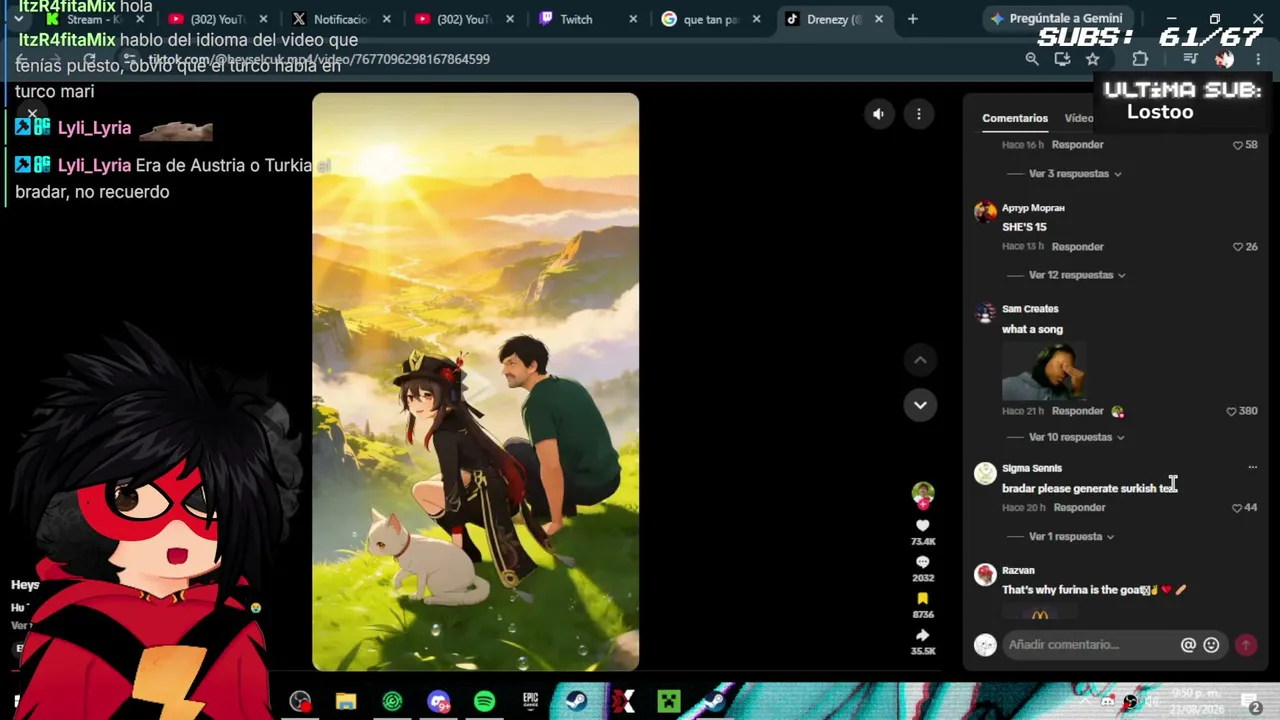This screenshot has height=720, width=1280.
Task: Close the Drenezy TikTok tab
Action: click(x=879, y=19)
